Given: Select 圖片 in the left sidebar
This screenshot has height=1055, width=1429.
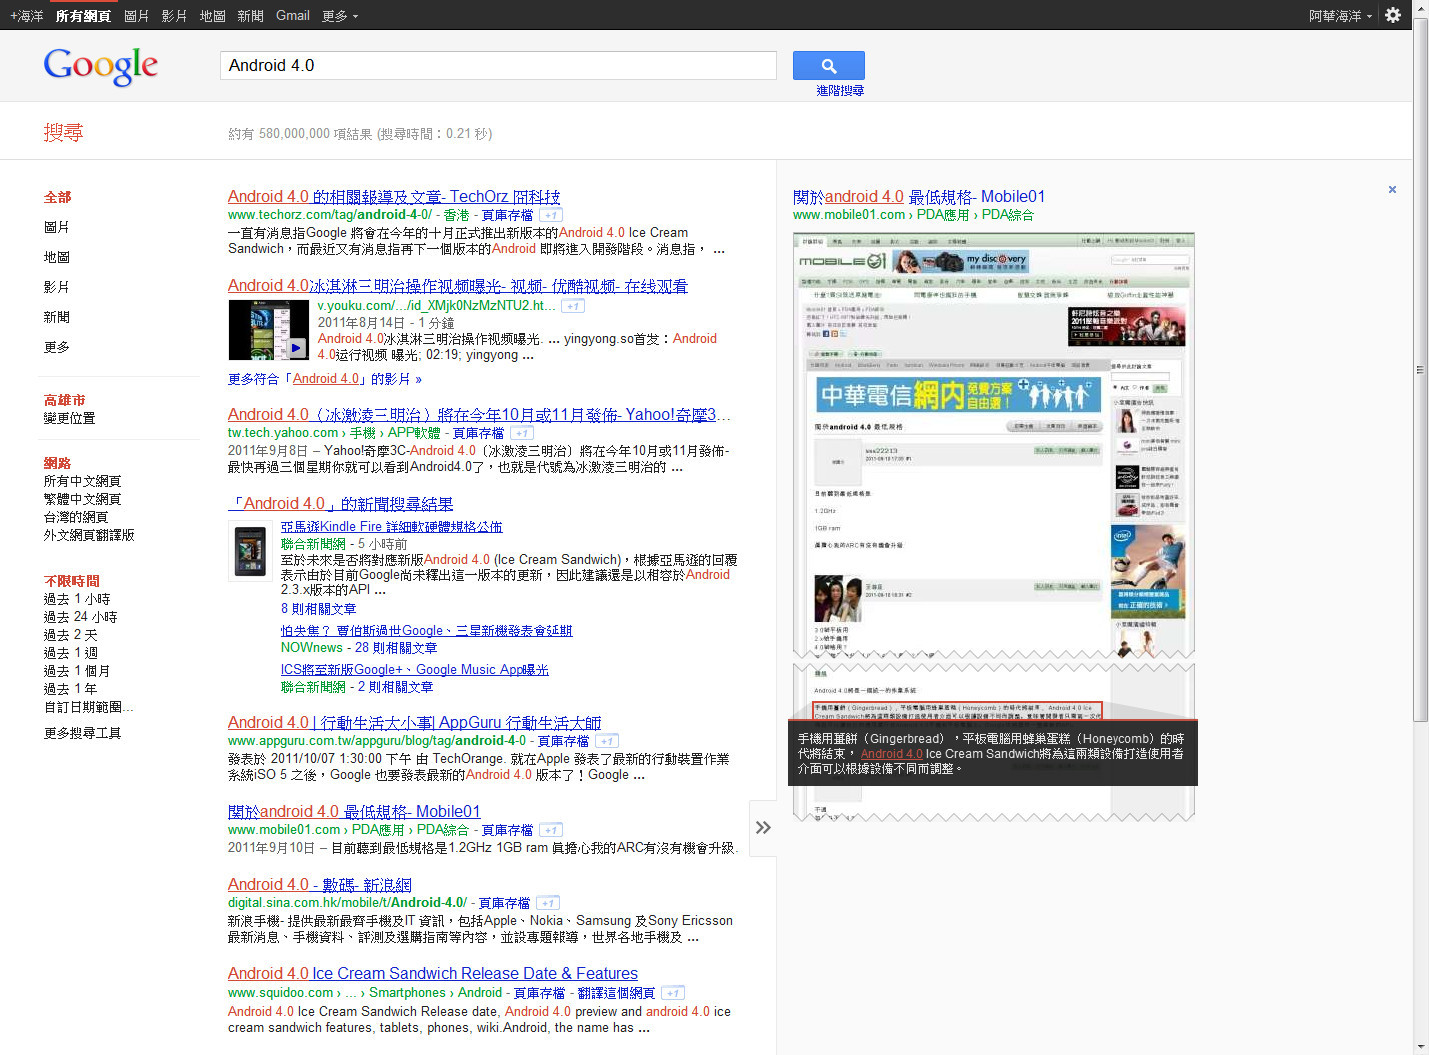Looking at the screenshot, I should click(57, 227).
